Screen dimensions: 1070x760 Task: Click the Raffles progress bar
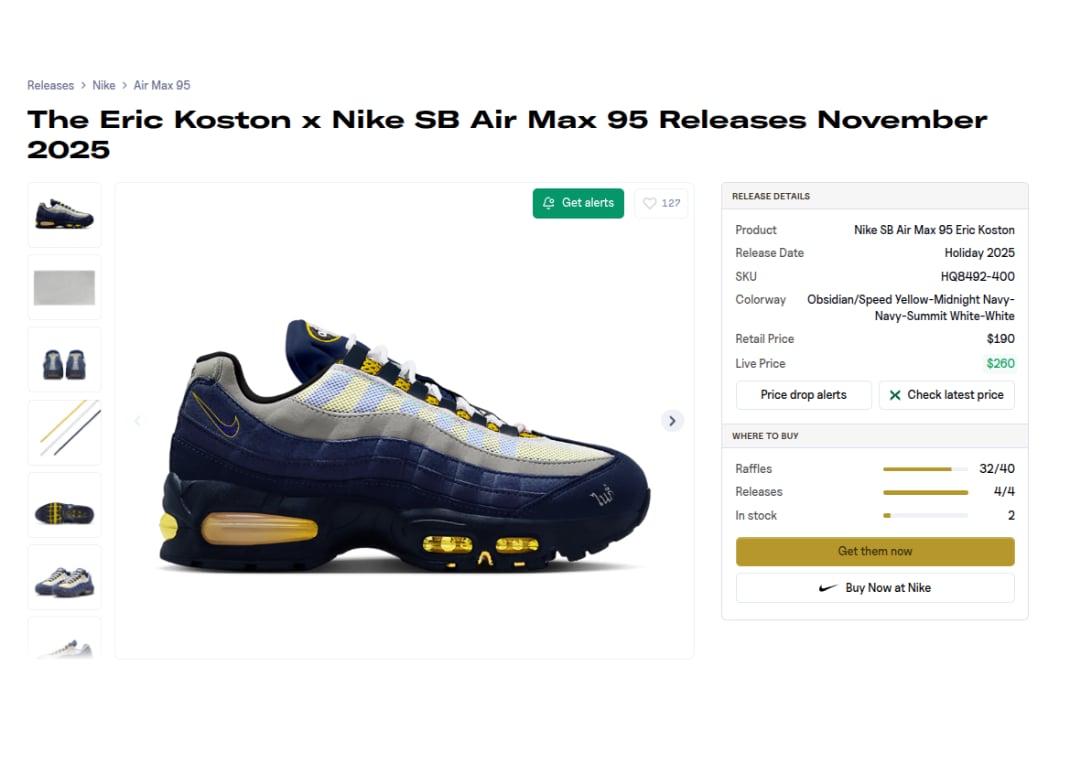tap(925, 469)
